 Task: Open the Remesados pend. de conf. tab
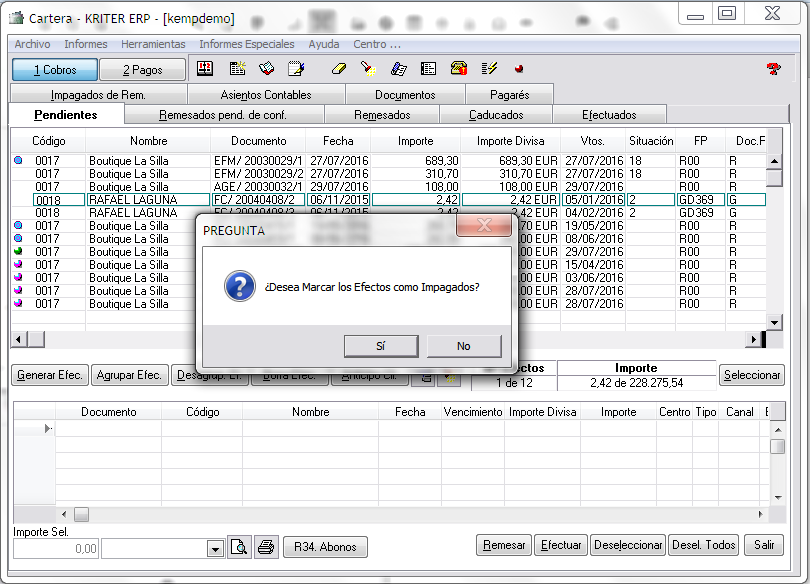(223, 115)
